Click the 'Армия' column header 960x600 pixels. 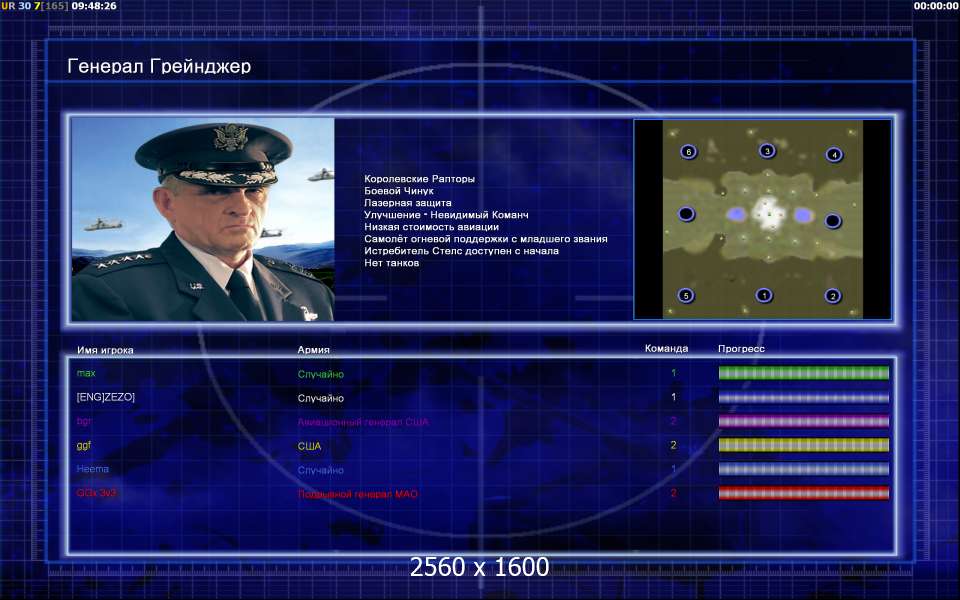click(x=313, y=350)
